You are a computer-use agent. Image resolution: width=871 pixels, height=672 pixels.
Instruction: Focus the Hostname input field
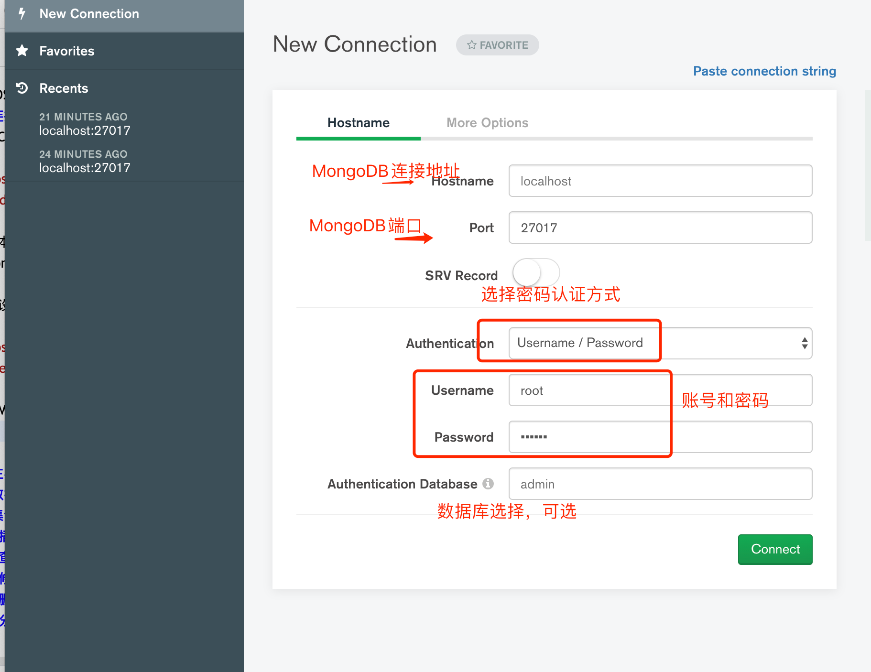pos(660,181)
